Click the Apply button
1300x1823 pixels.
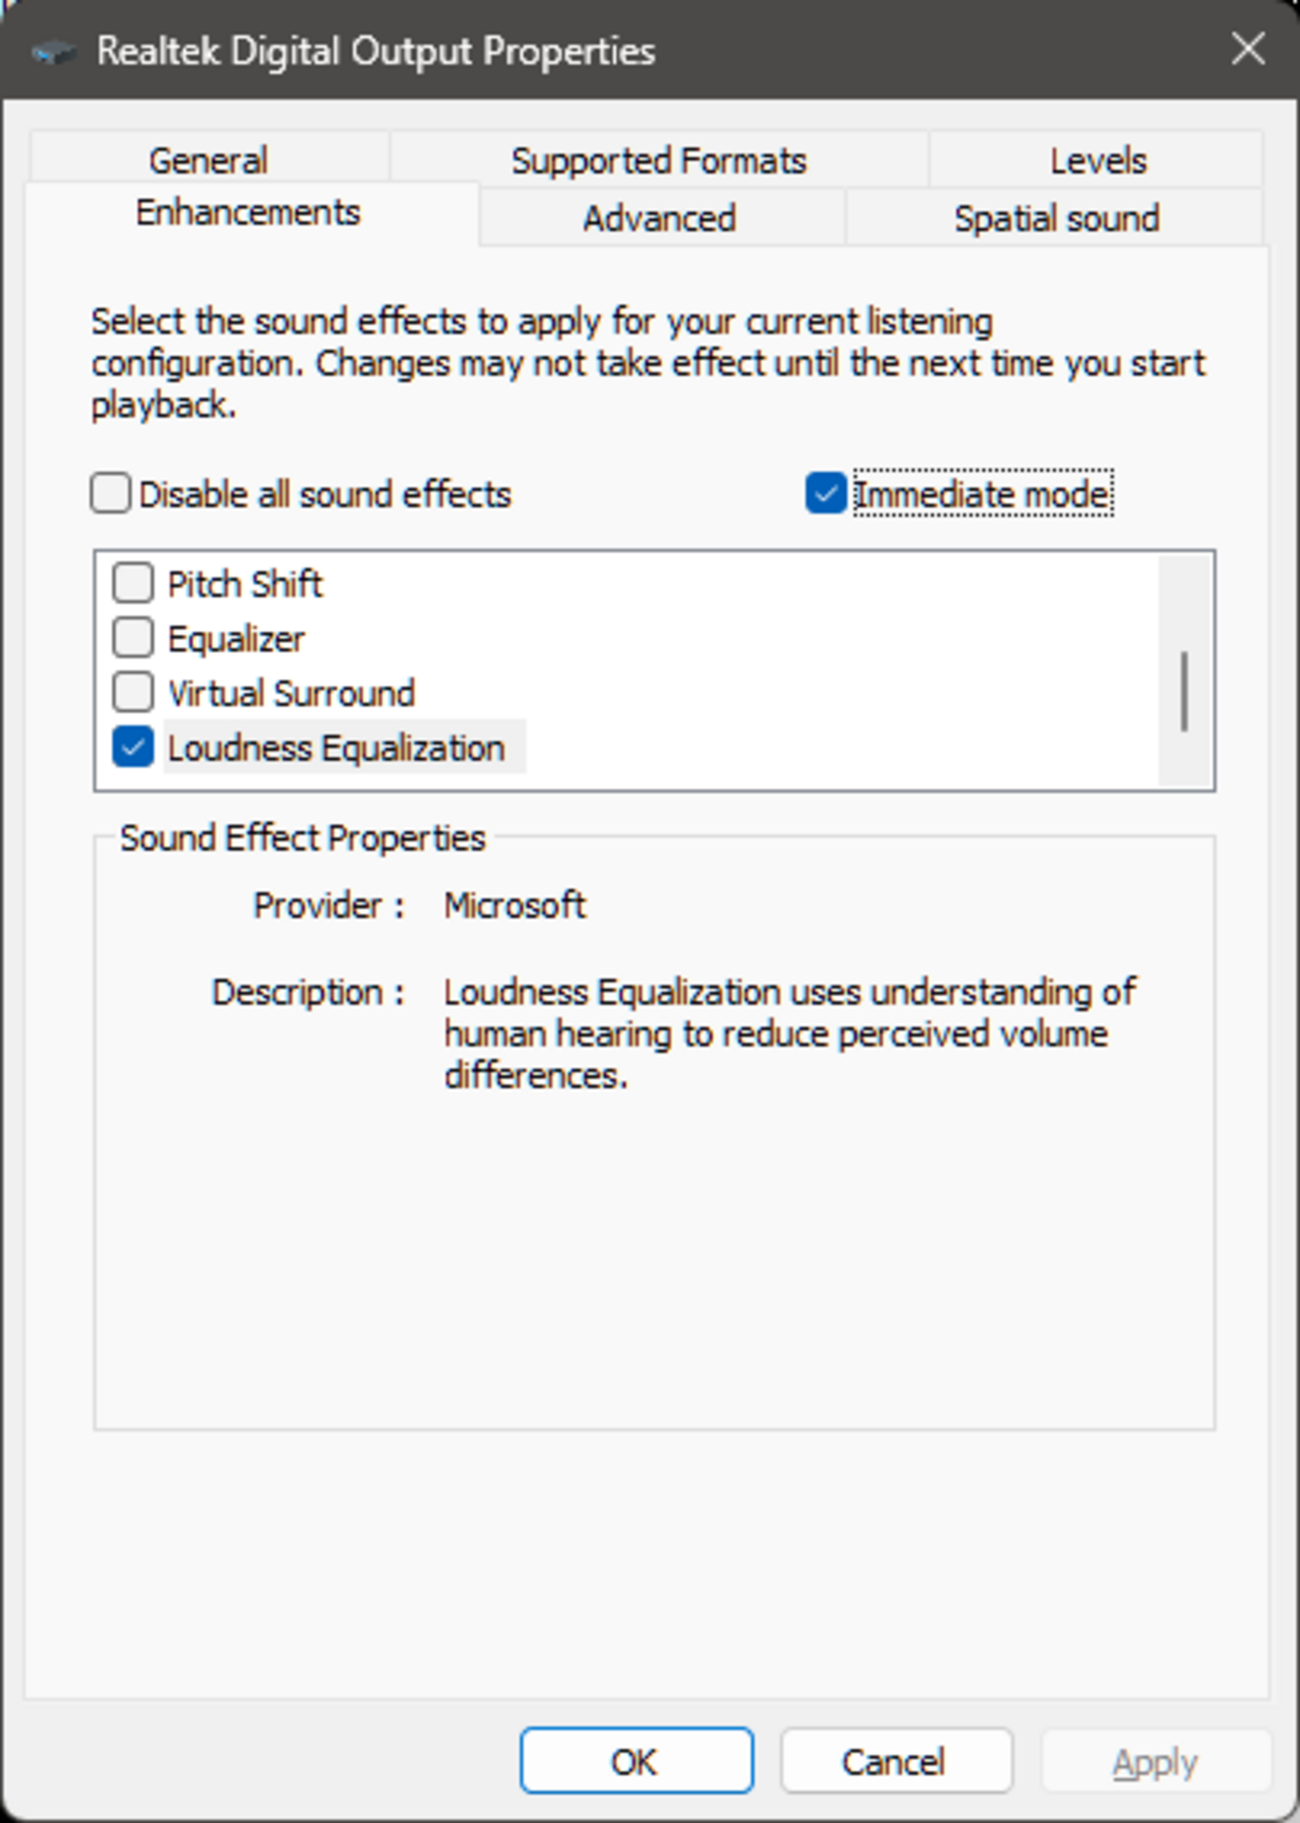(x=1155, y=1761)
